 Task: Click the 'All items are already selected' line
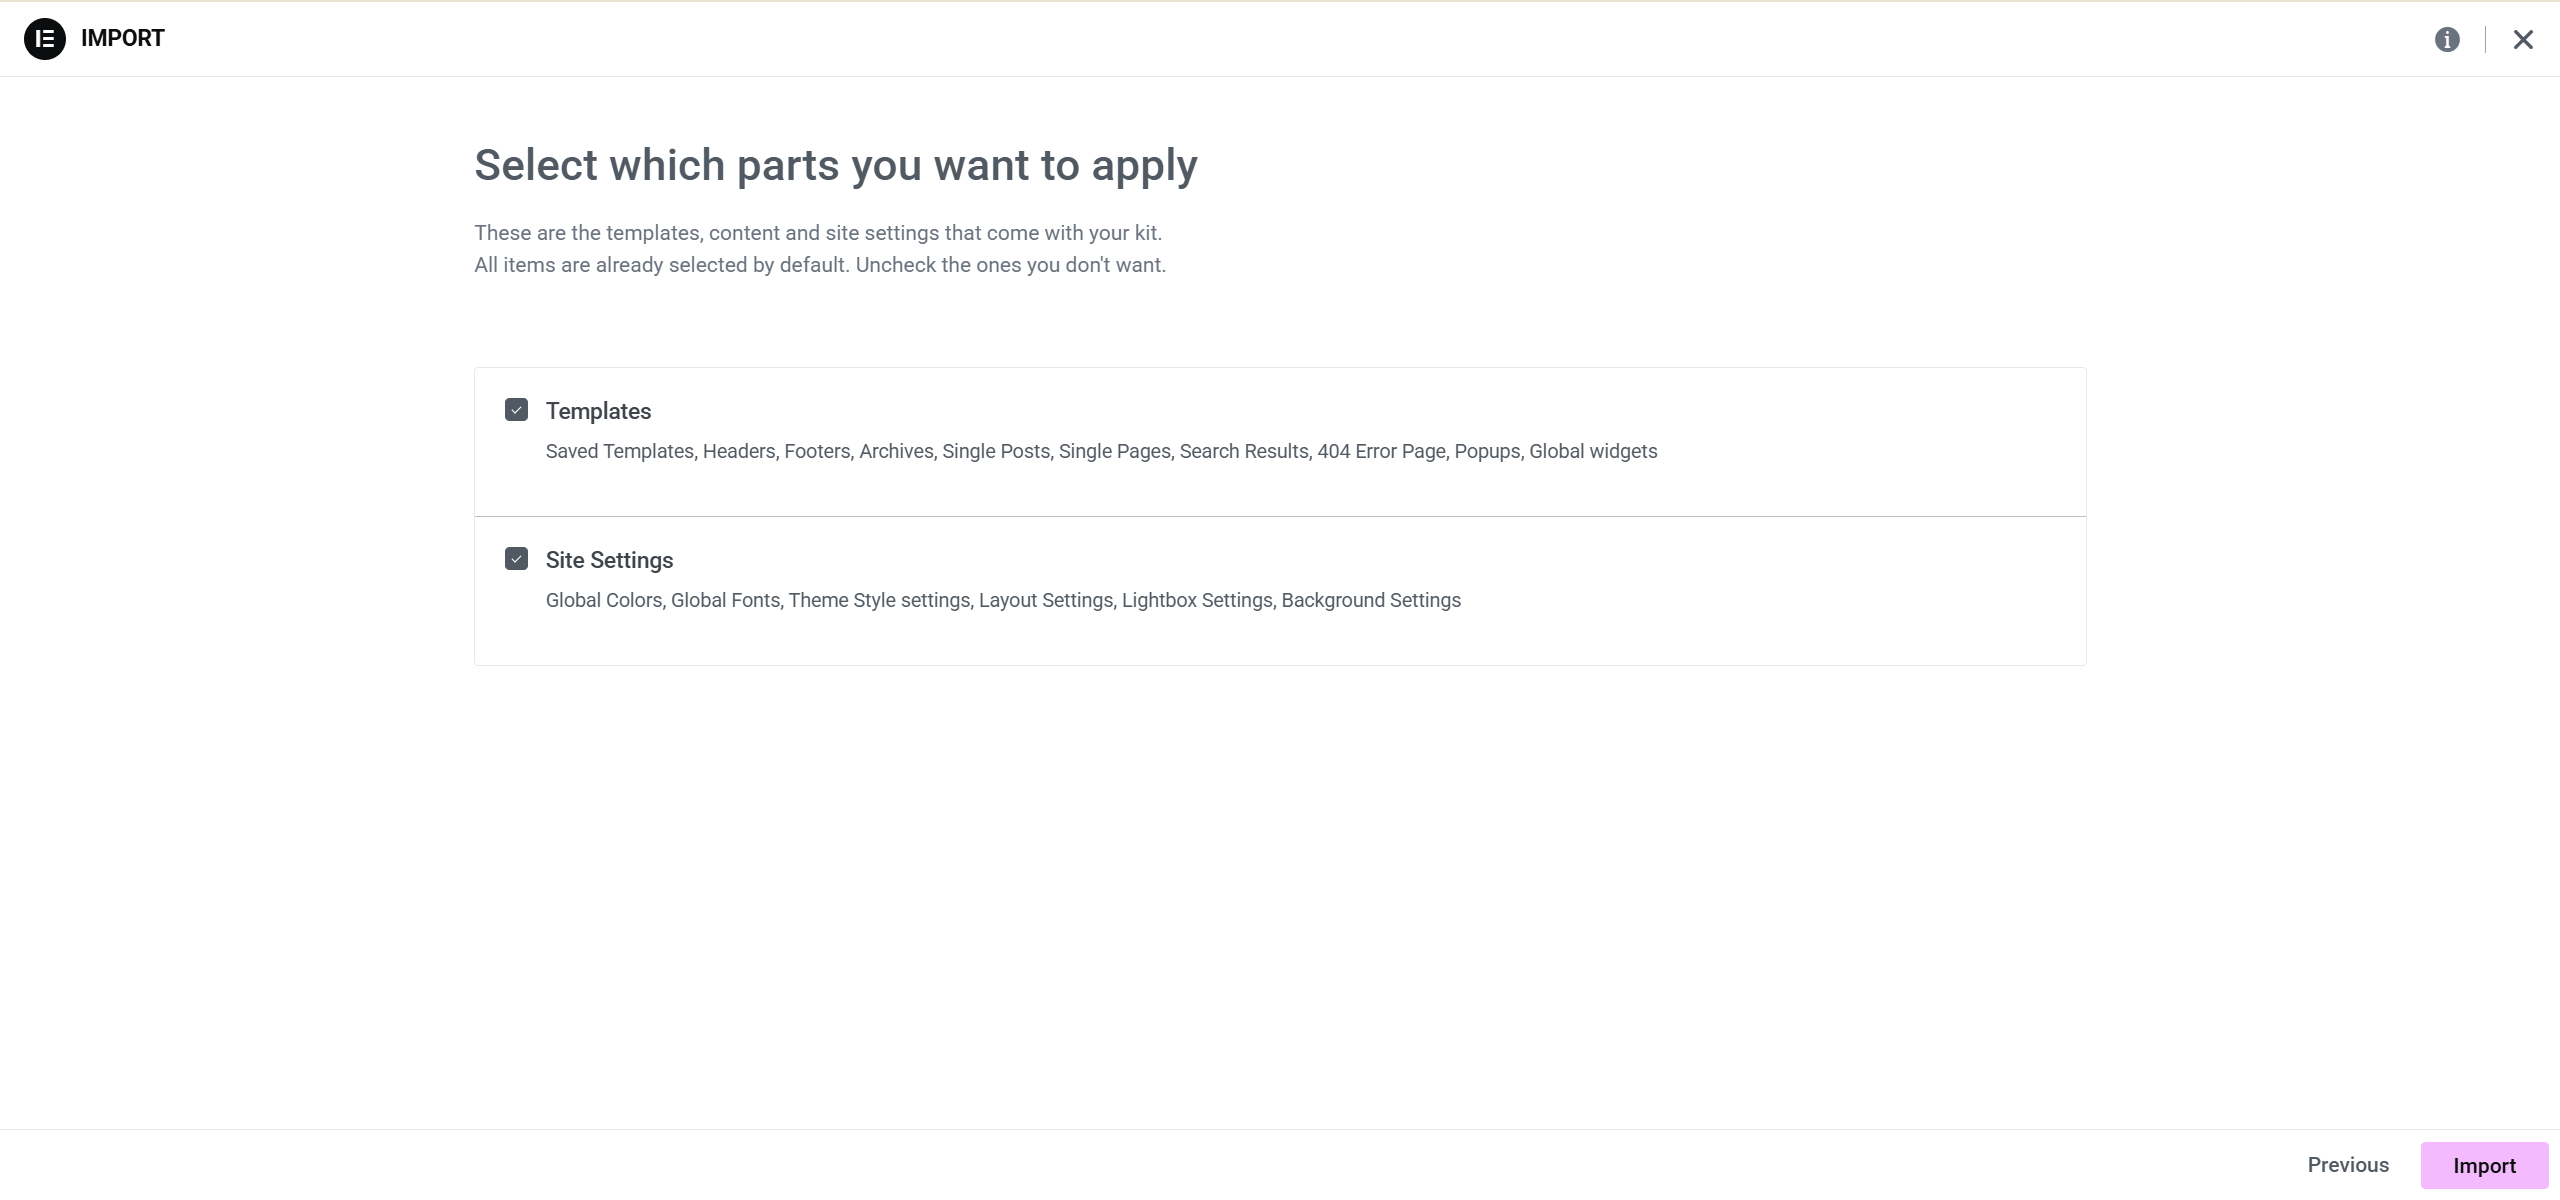819,265
